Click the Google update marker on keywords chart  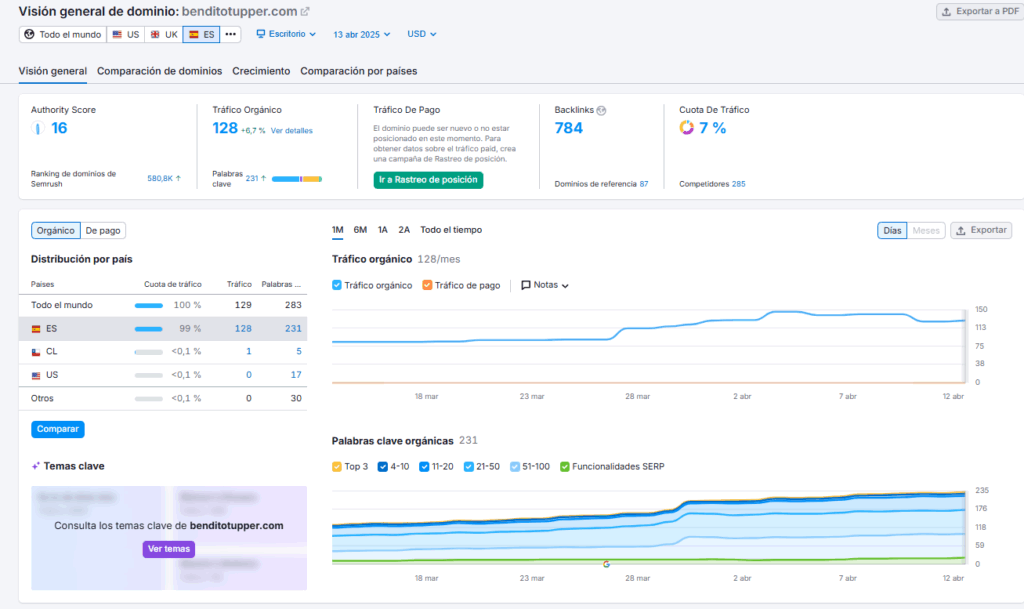pyautogui.click(x=606, y=564)
